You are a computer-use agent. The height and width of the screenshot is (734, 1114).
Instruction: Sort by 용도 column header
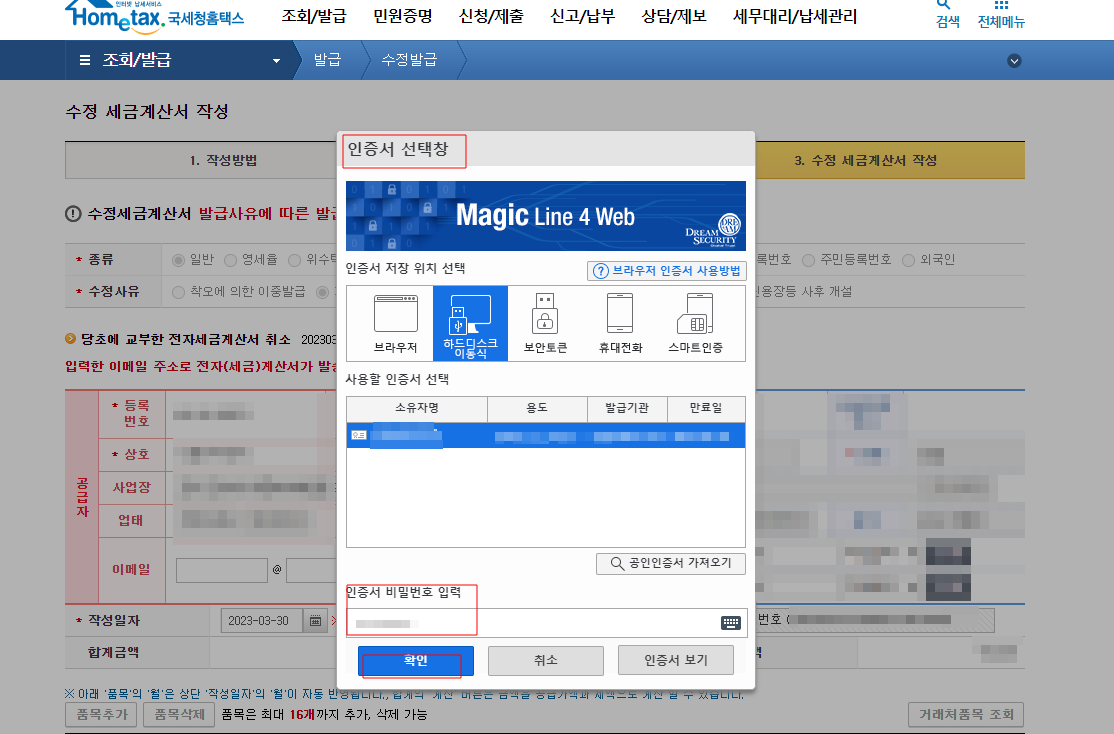click(537, 409)
